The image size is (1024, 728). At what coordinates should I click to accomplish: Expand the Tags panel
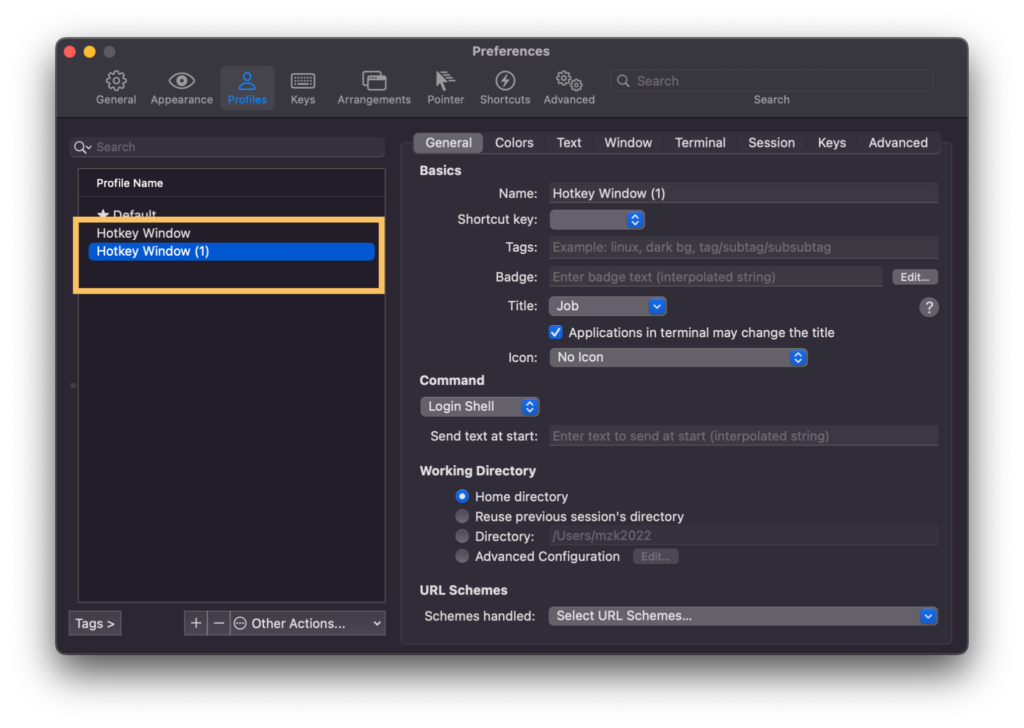point(95,624)
